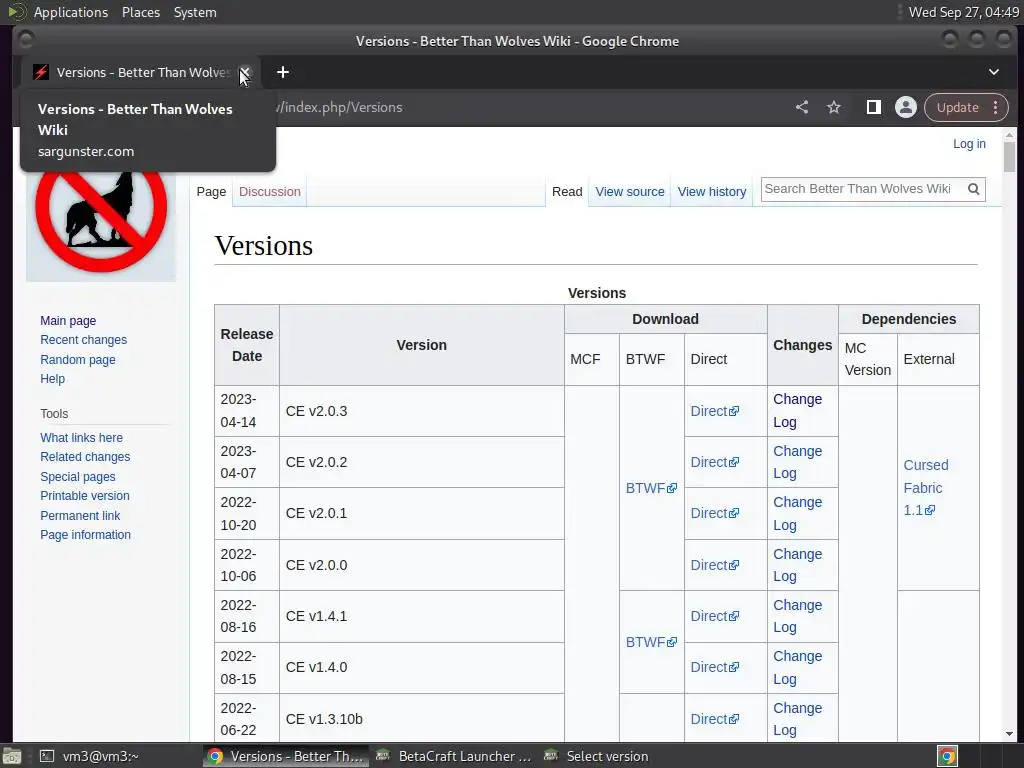1024x768 pixels.
Task: Click the share page icon in the address bar
Action: [801, 107]
